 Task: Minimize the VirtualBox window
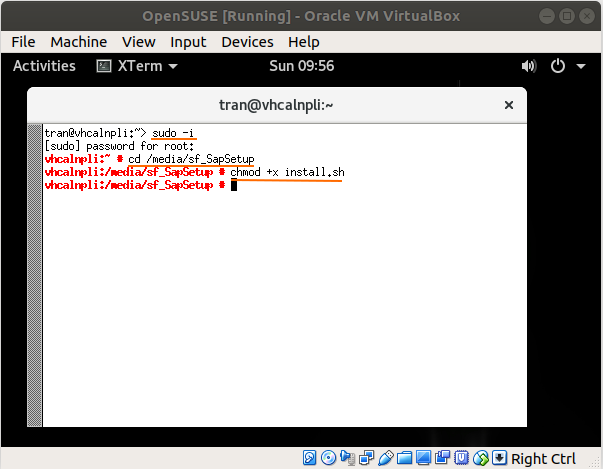pos(546,16)
